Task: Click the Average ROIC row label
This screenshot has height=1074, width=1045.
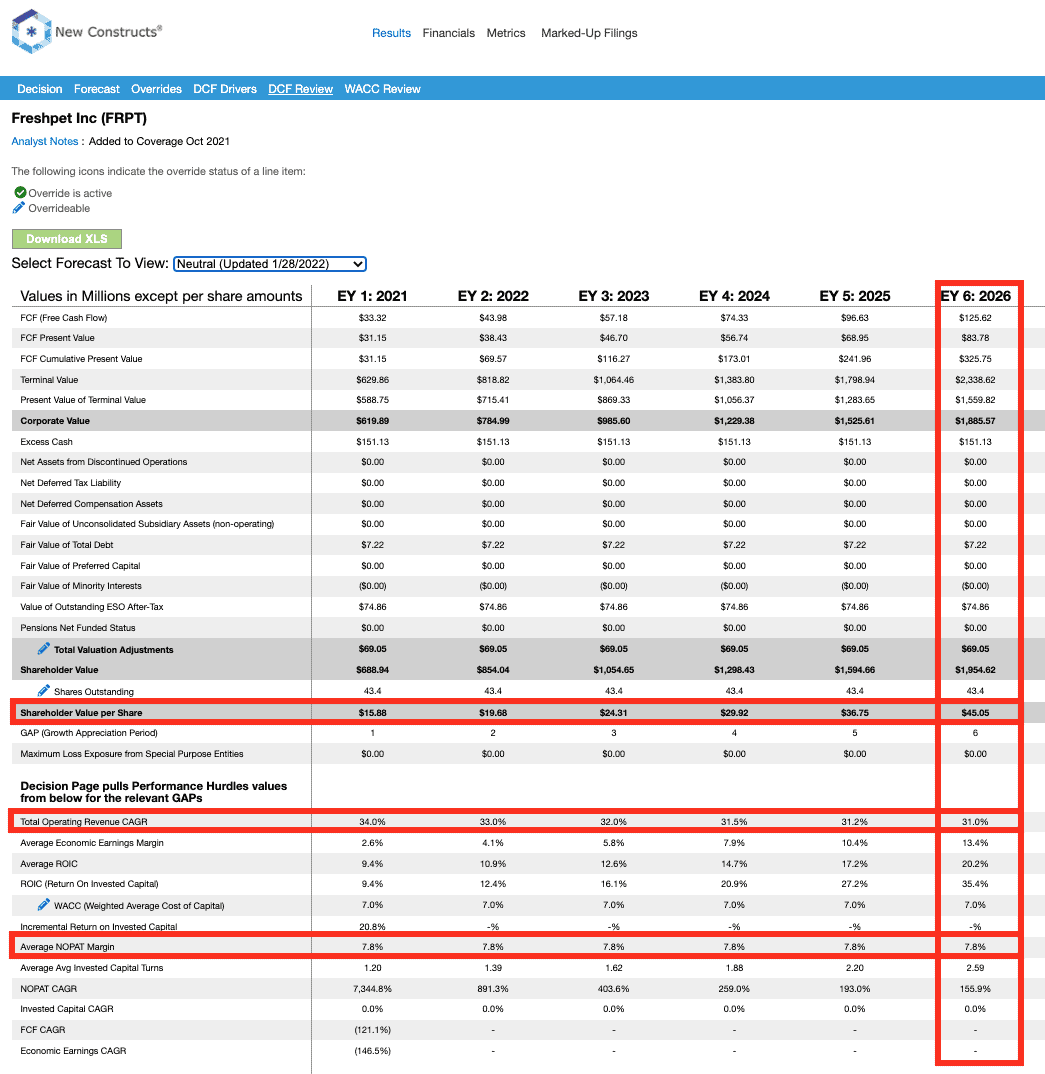Action: coord(49,864)
